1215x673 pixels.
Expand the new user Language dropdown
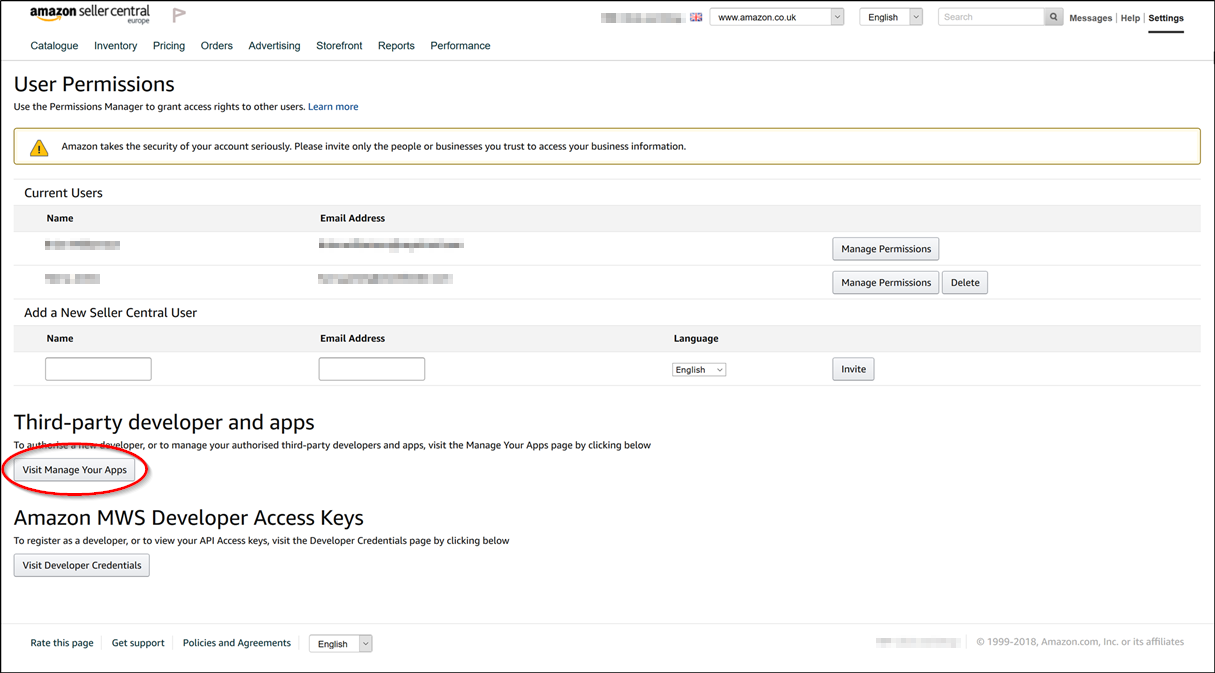click(x=698, y=369)
